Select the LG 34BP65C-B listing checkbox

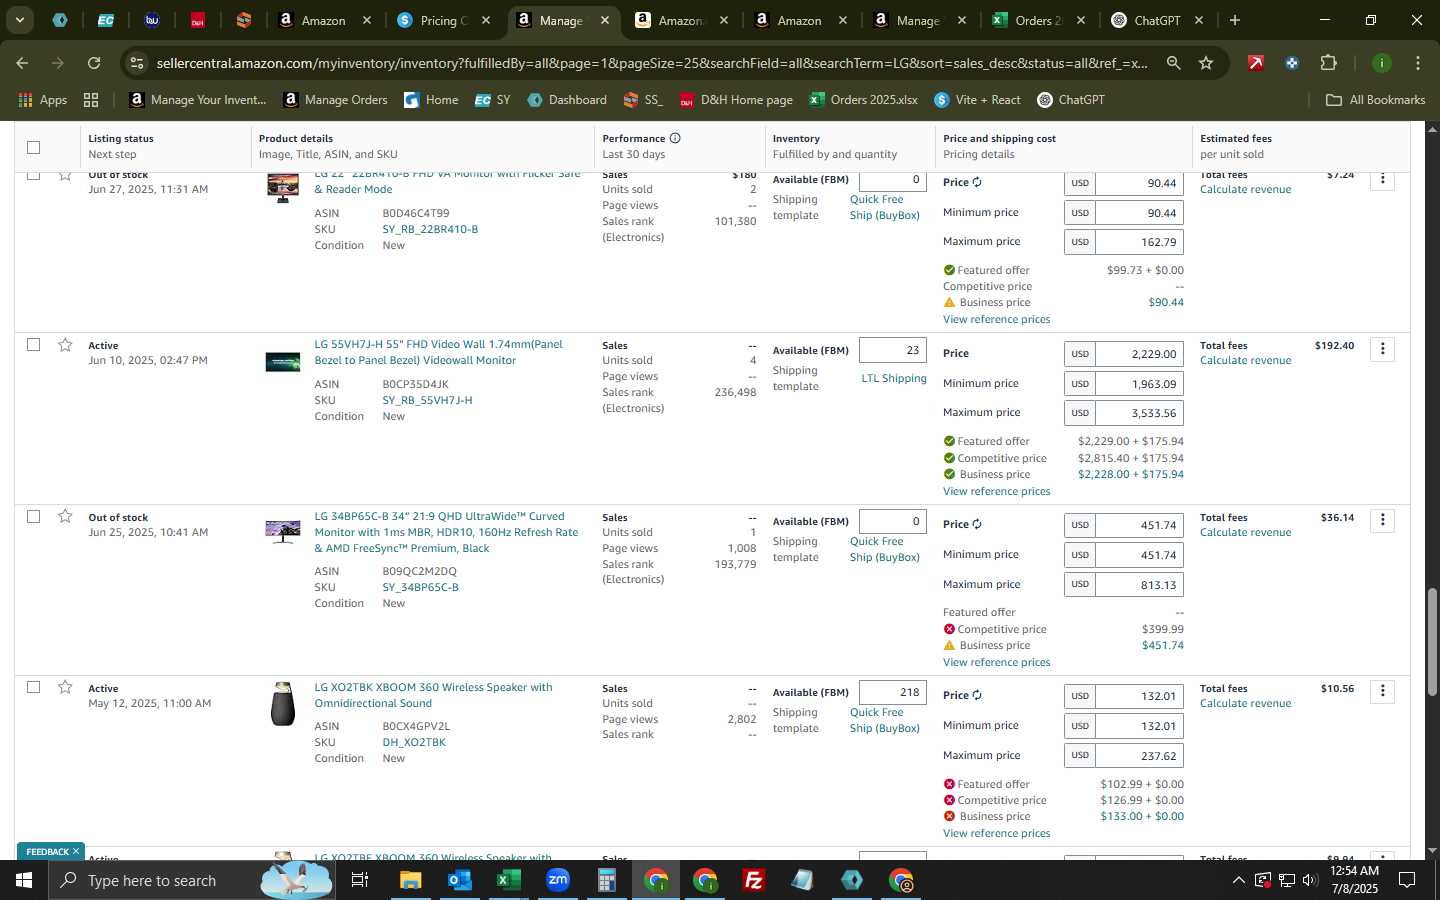click(33, 517)
